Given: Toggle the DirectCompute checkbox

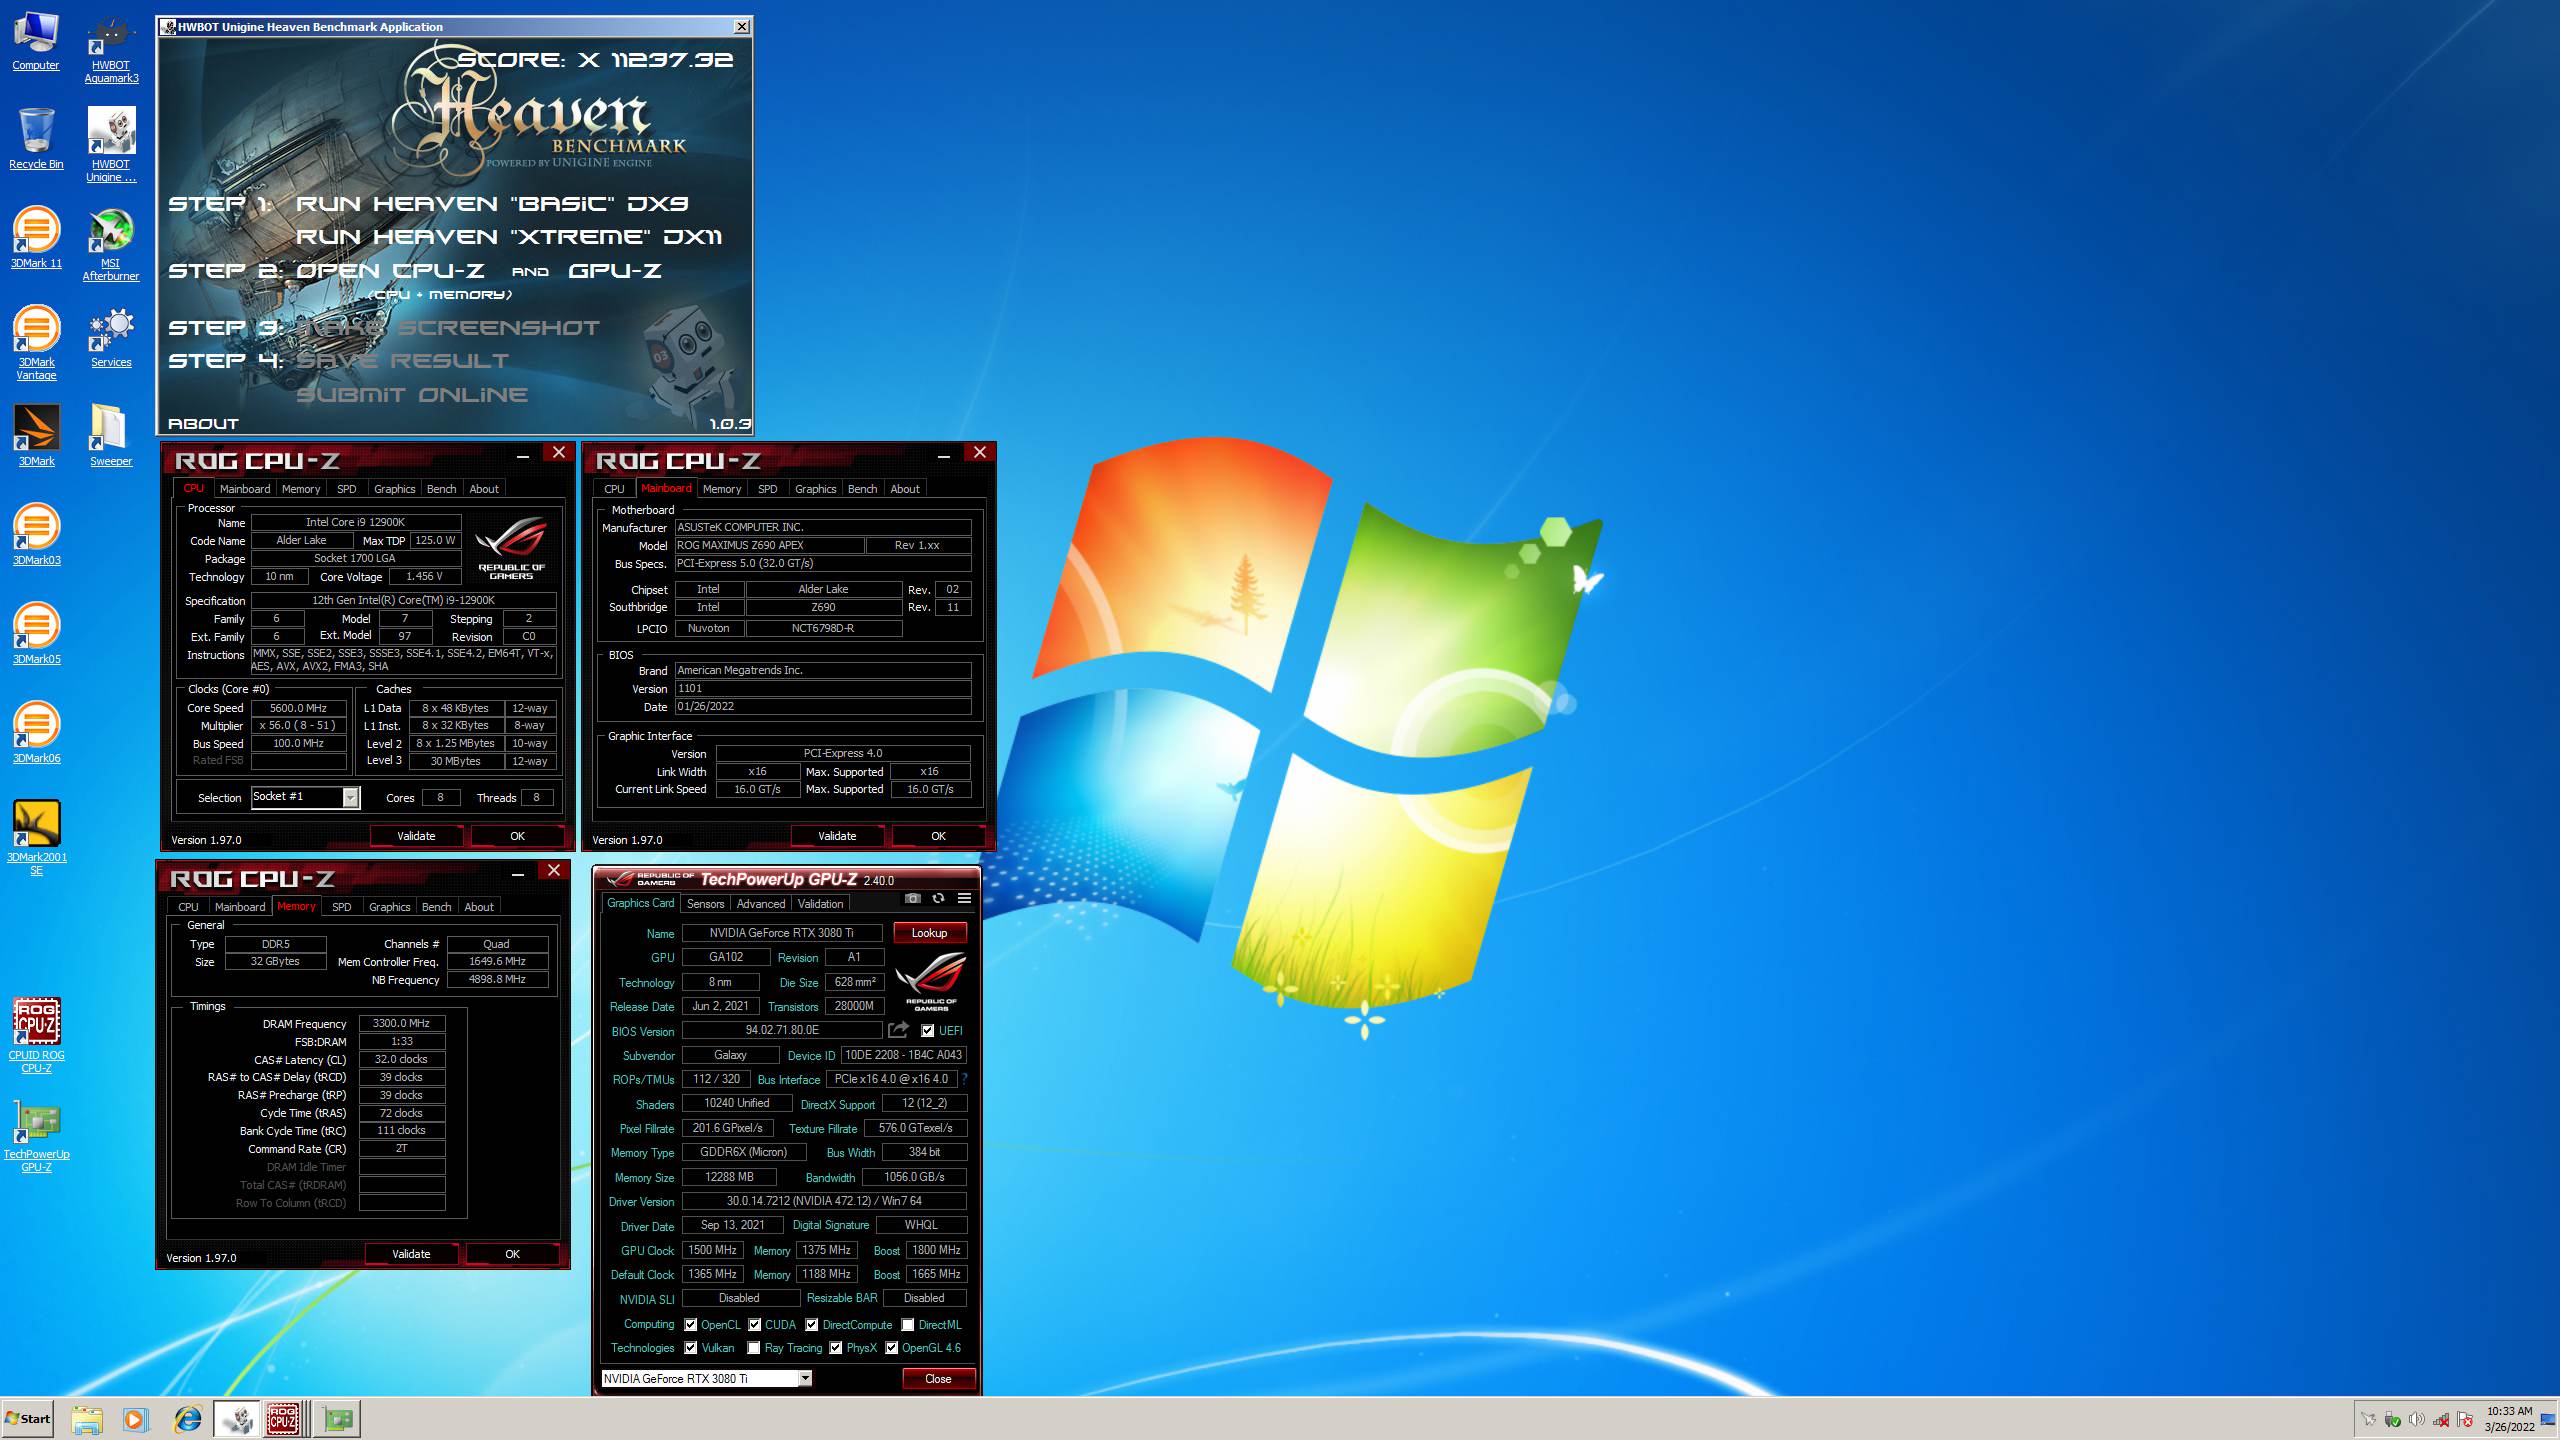Looking at the screenshot, I should pyautogui.click(x=811, y=1325).
